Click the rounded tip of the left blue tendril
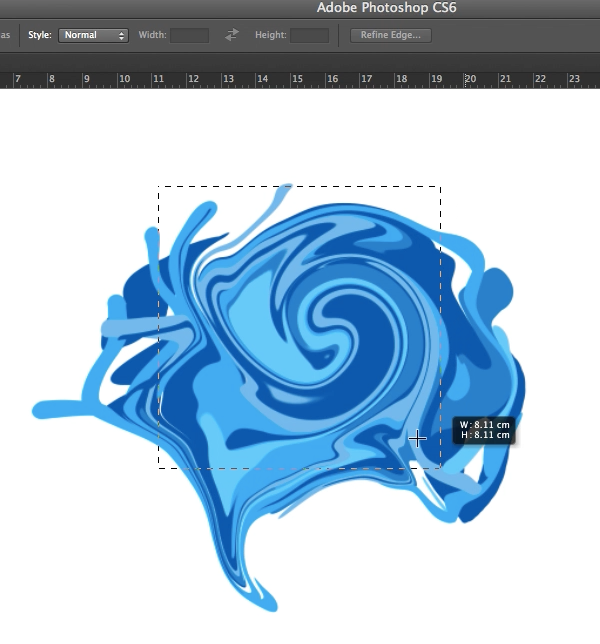Image resolution: width=600 pixels, height=644 pixels. click(x=40, y=409)
